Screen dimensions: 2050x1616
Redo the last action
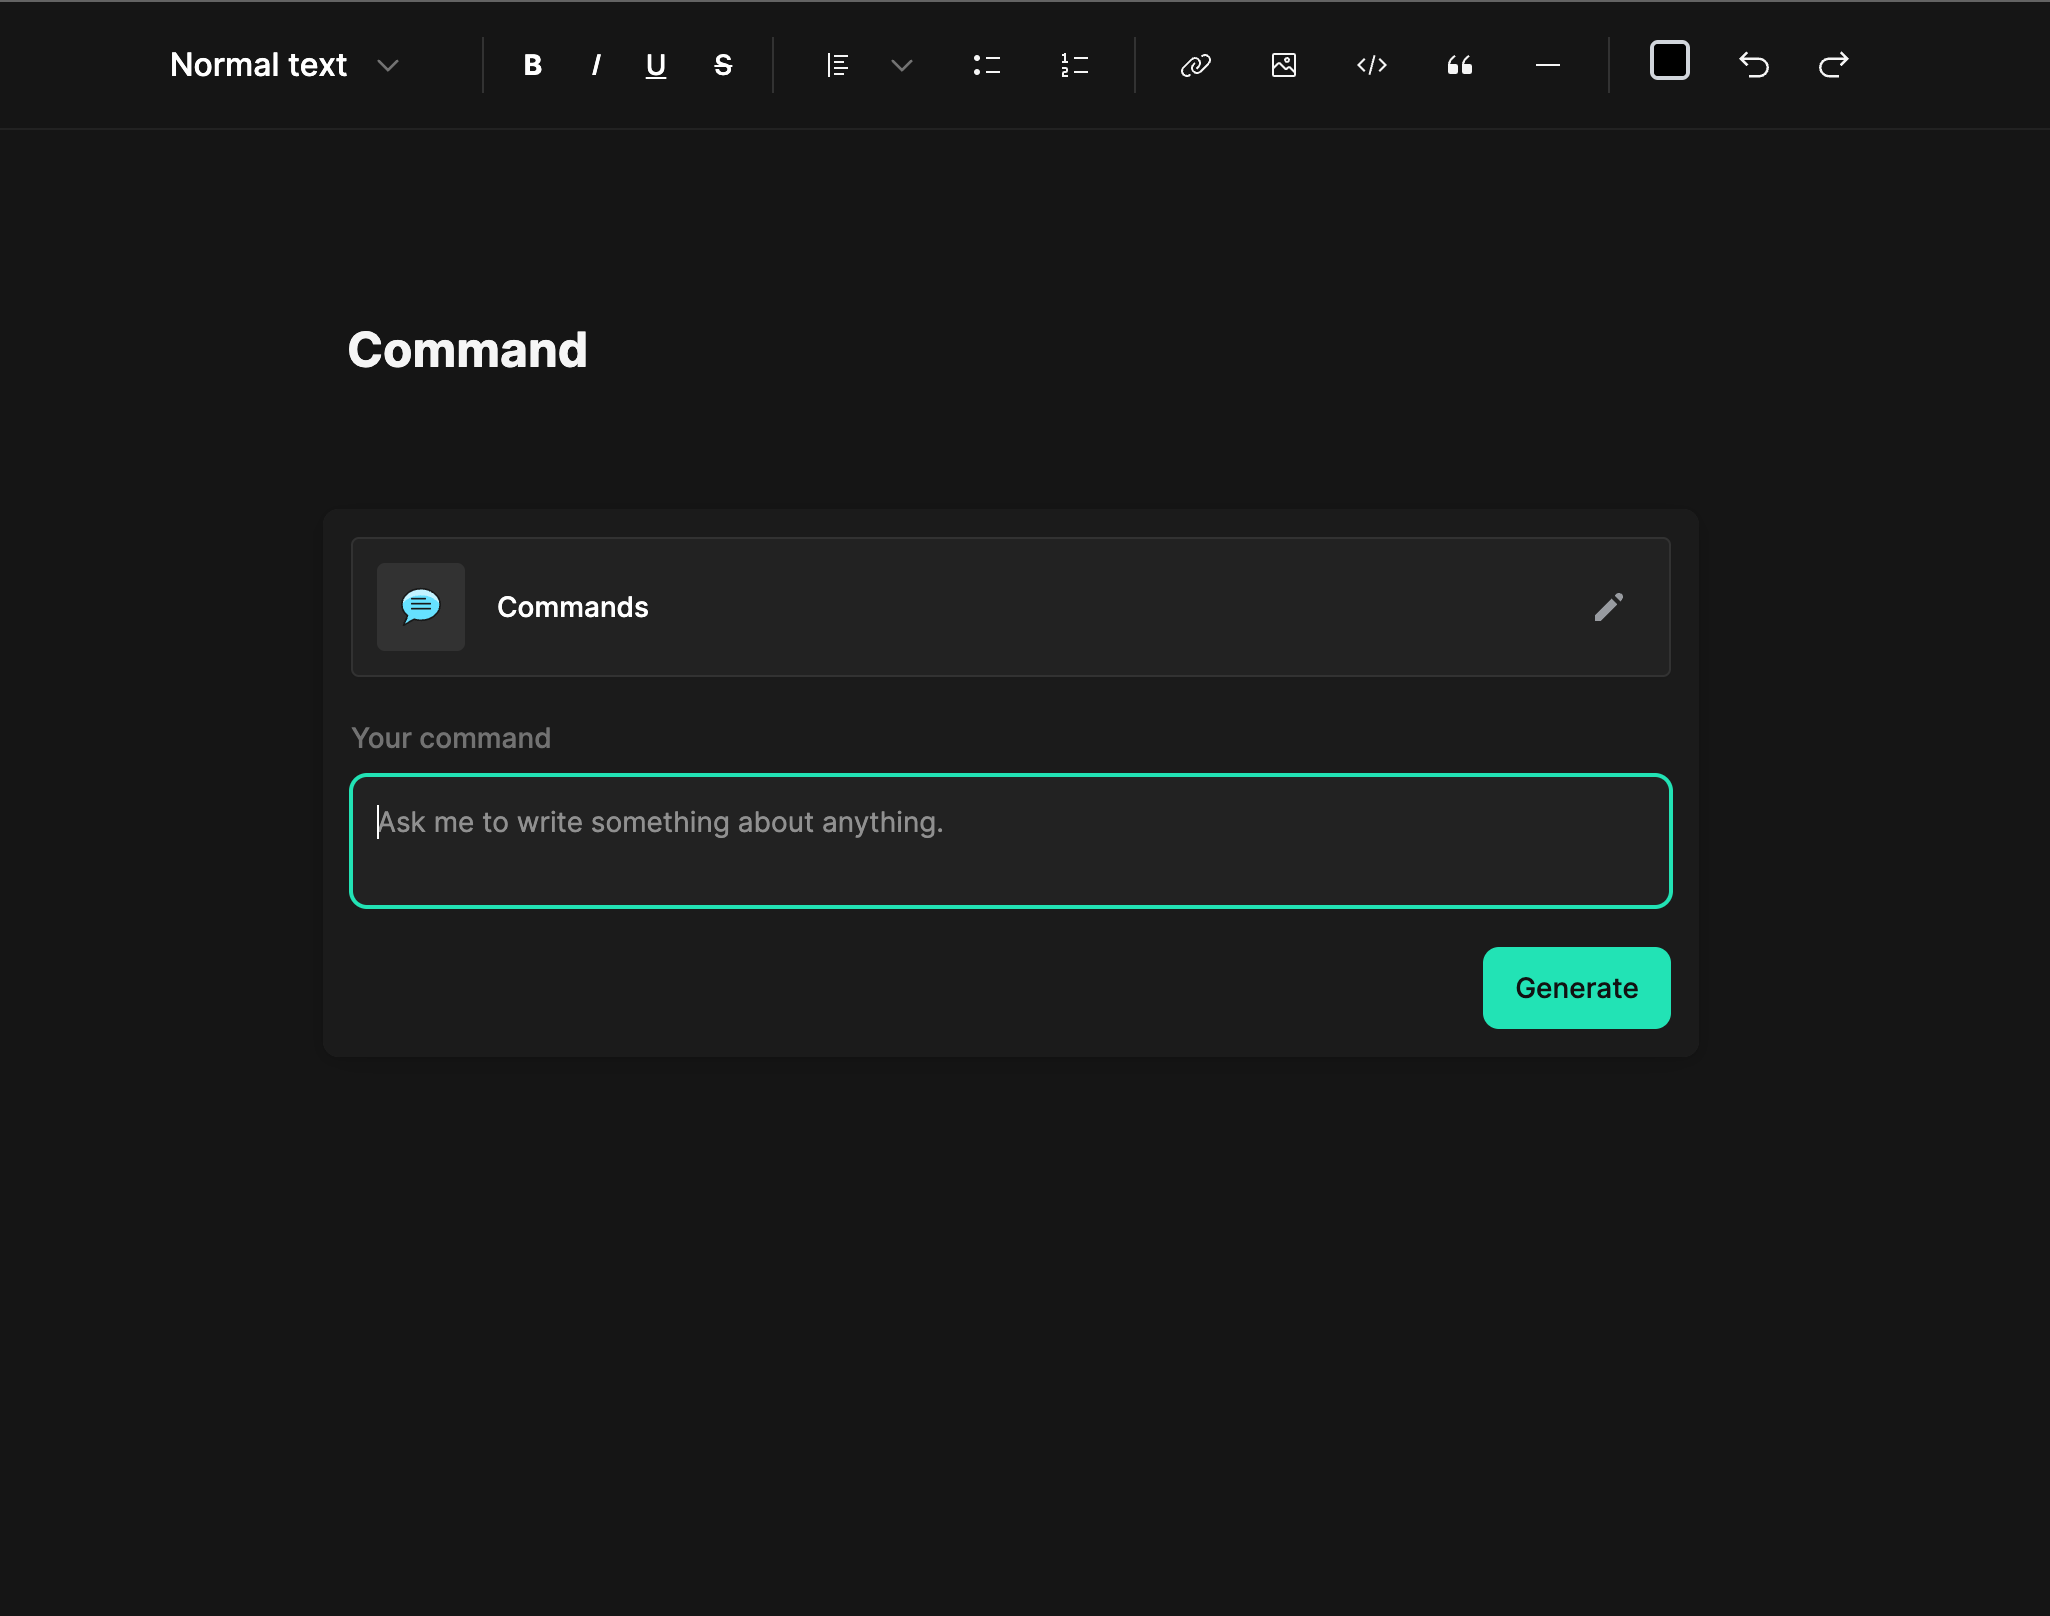[1833, 65]
